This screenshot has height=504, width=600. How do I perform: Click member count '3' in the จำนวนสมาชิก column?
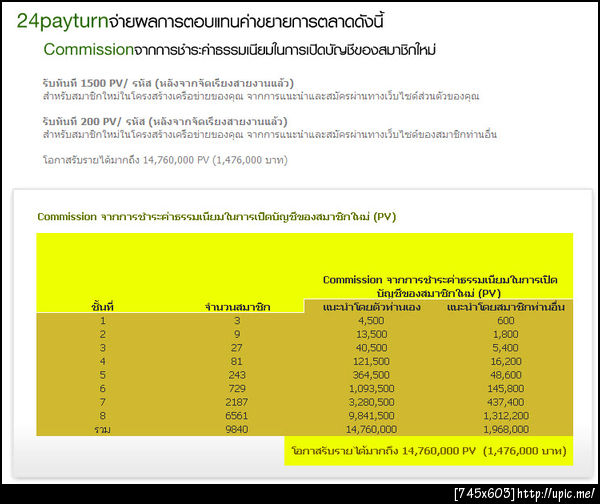coord(237,321)
